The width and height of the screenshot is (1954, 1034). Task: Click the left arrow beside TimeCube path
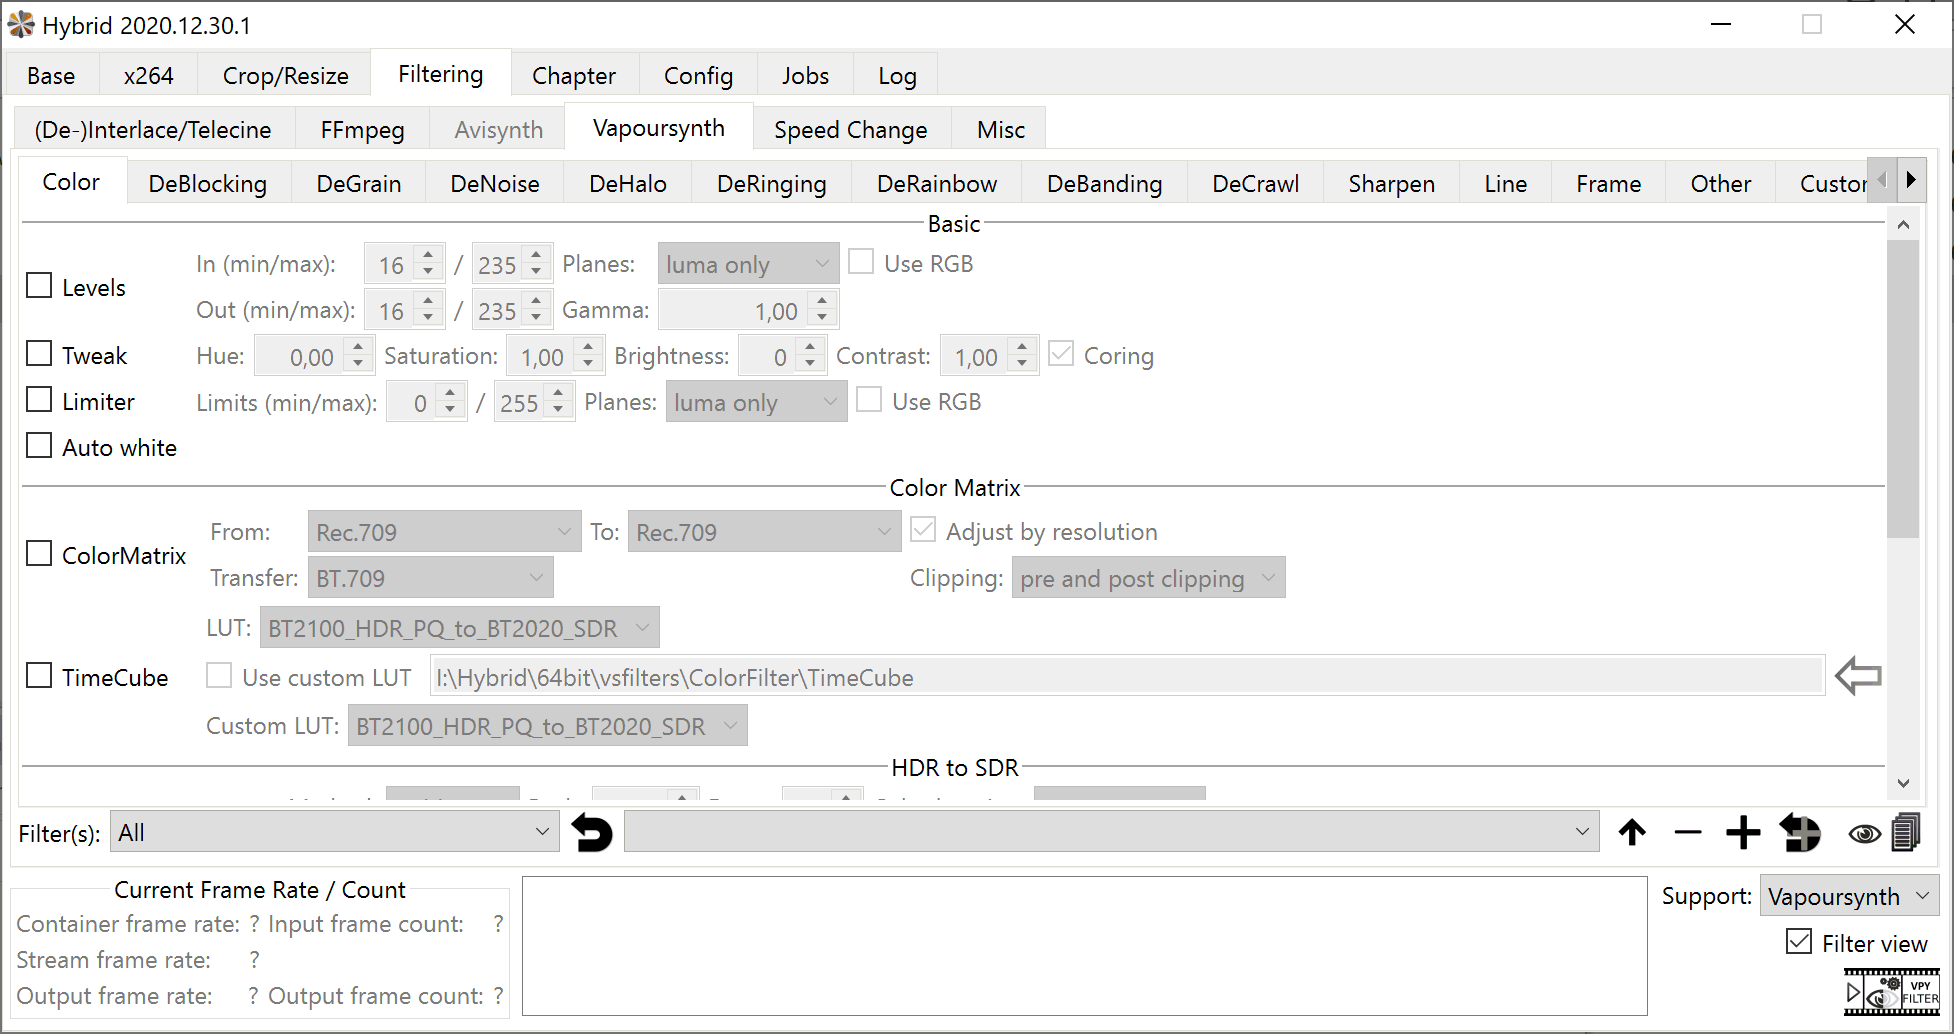(x=1858, y=677)
